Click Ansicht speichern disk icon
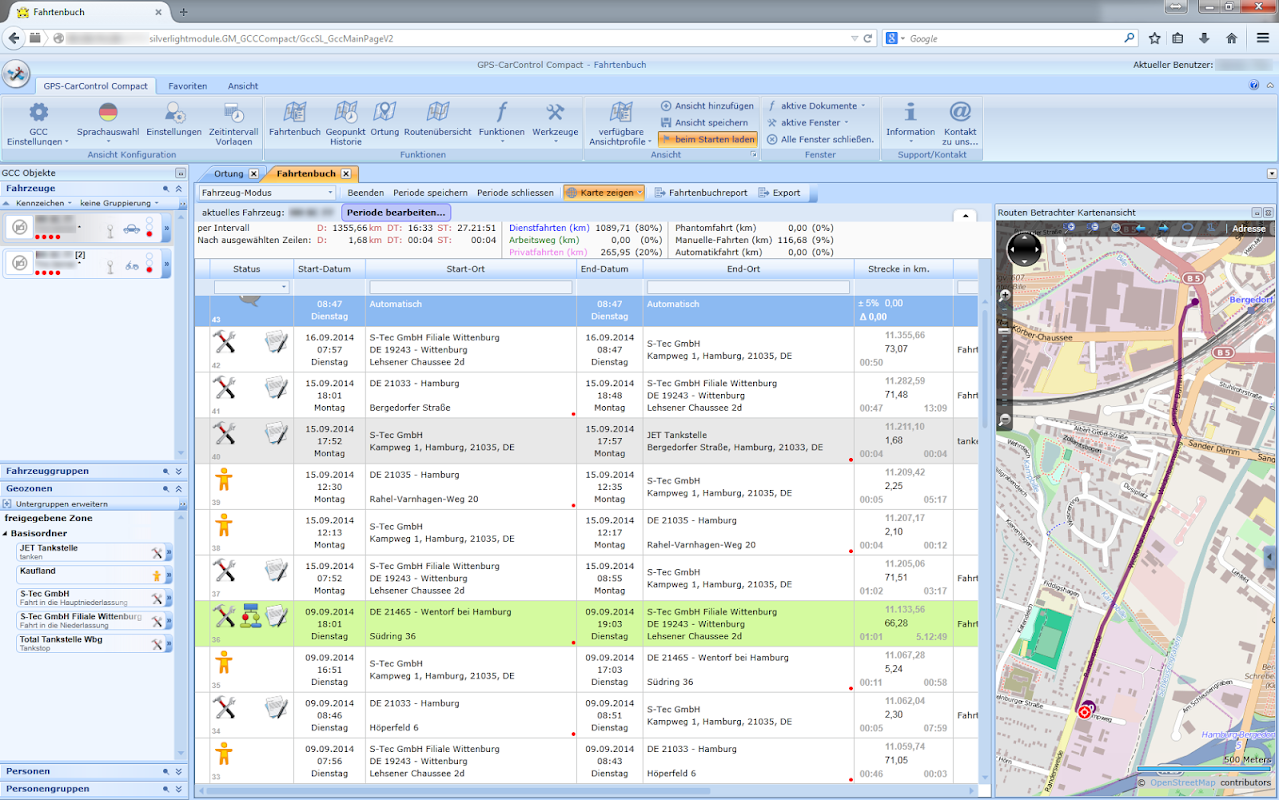This screenshot has width=1279, height=800. click(666, 123)
